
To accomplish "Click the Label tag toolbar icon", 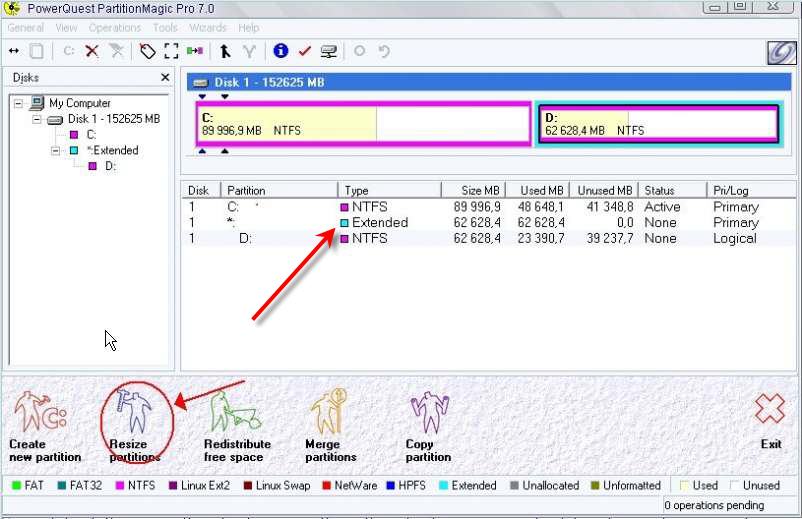I will (x=148, y=51).
